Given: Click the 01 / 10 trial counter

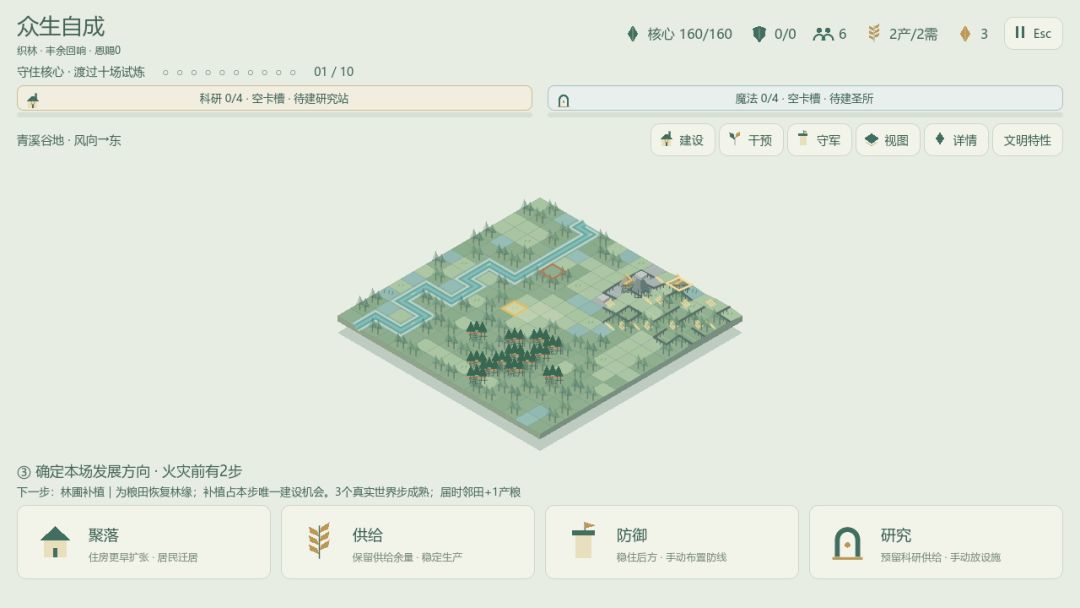Looking at the screenshot, I should pyautogui.click(x=333, y=72).
